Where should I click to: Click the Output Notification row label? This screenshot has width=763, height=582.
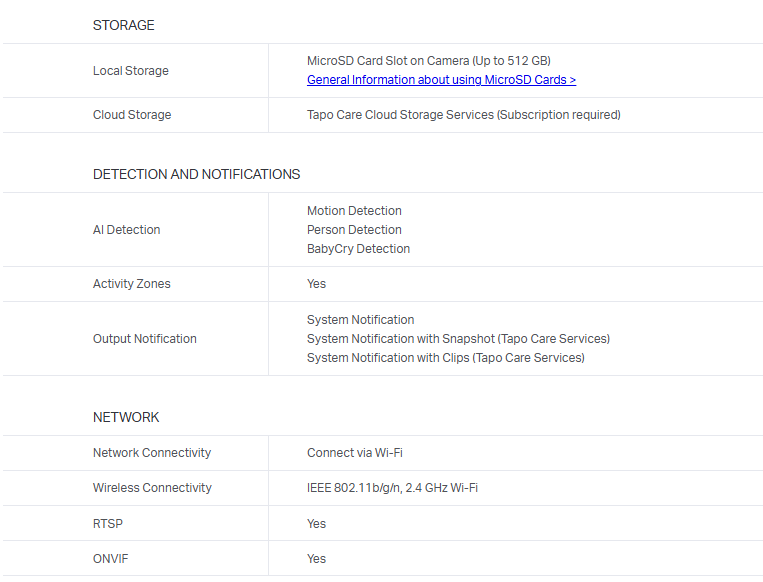pos(145,339)
